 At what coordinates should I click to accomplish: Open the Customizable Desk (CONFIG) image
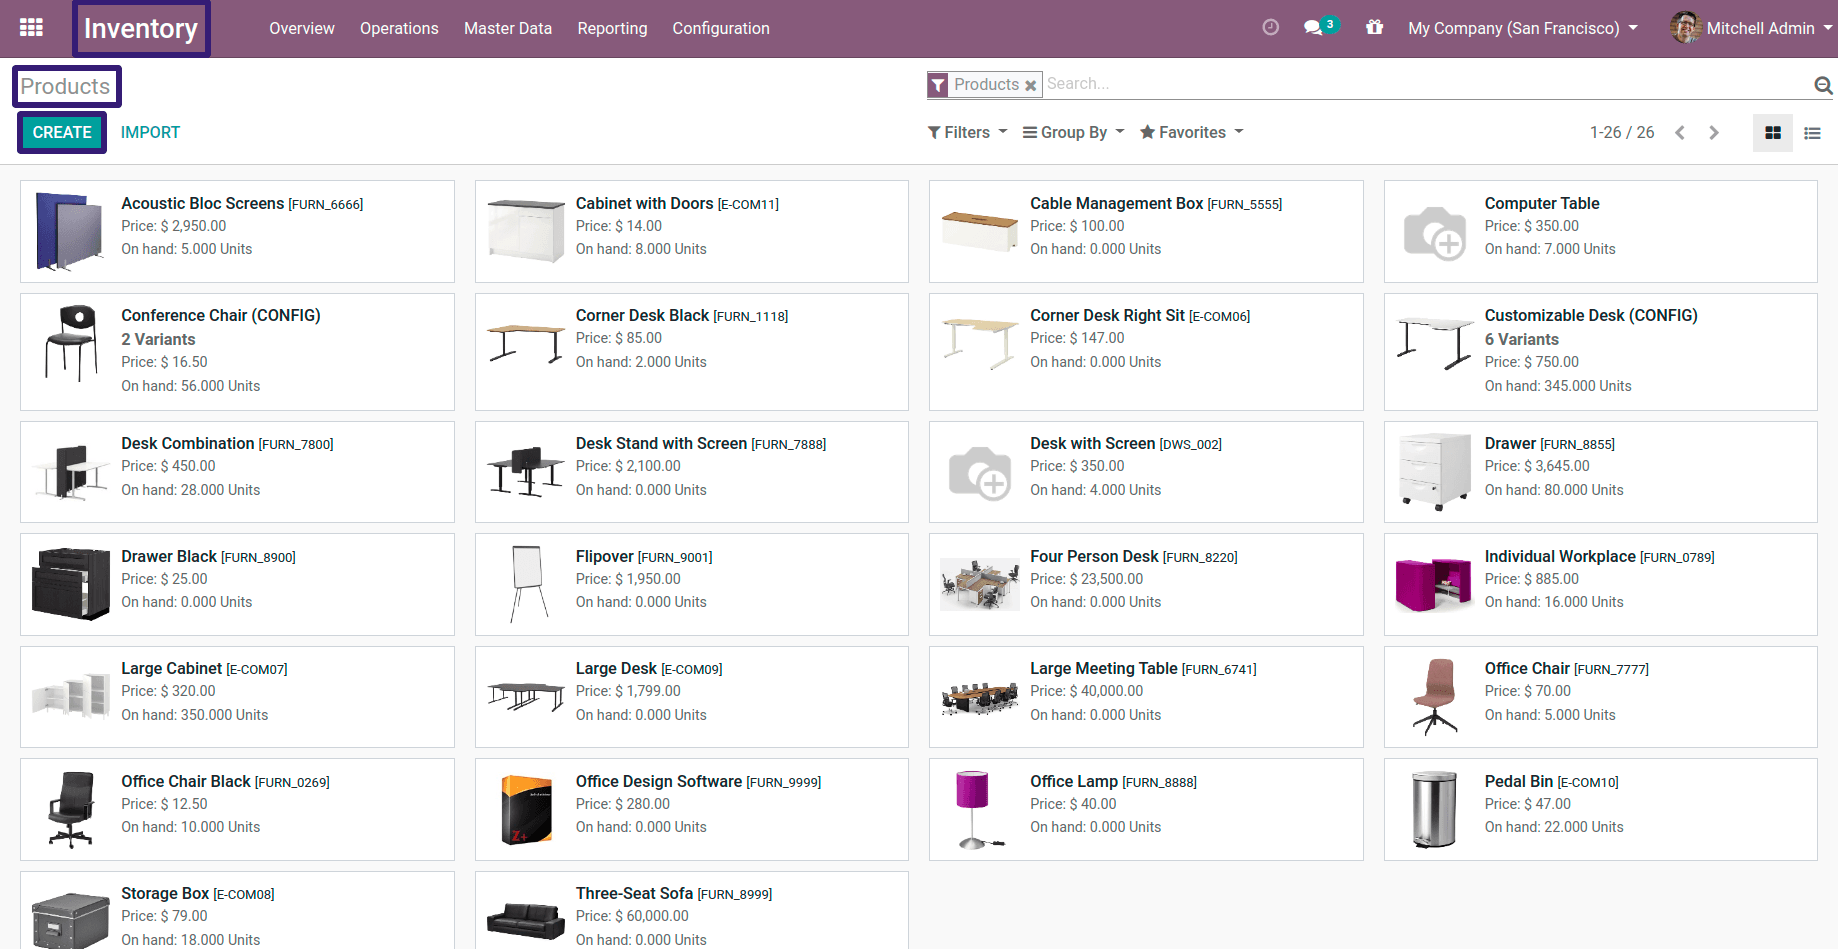click(x=1435, y=343)
